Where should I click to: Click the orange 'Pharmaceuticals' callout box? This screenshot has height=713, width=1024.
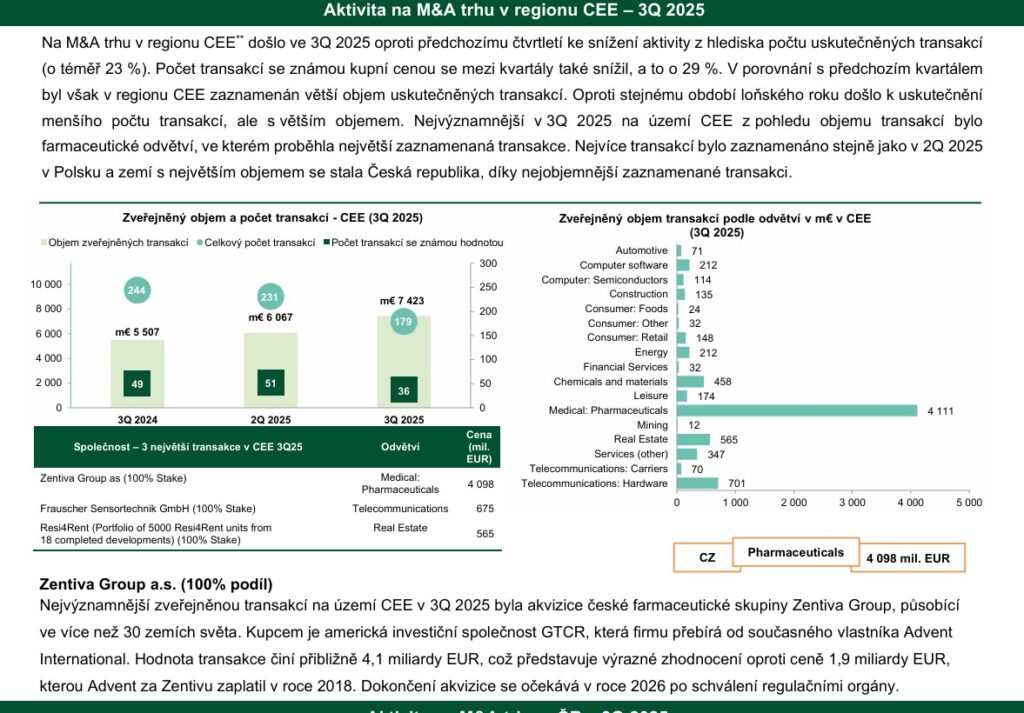795,552
